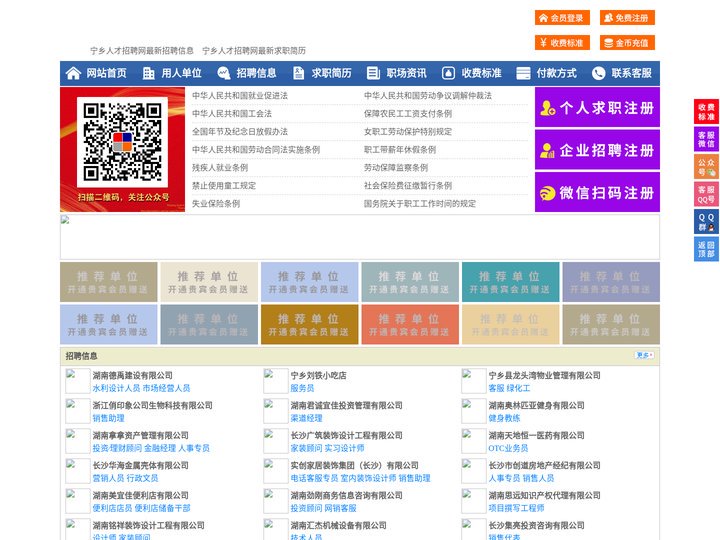Open 劳动保障监察条例 link
720x540 pixels.
click(x=396, y=168)
